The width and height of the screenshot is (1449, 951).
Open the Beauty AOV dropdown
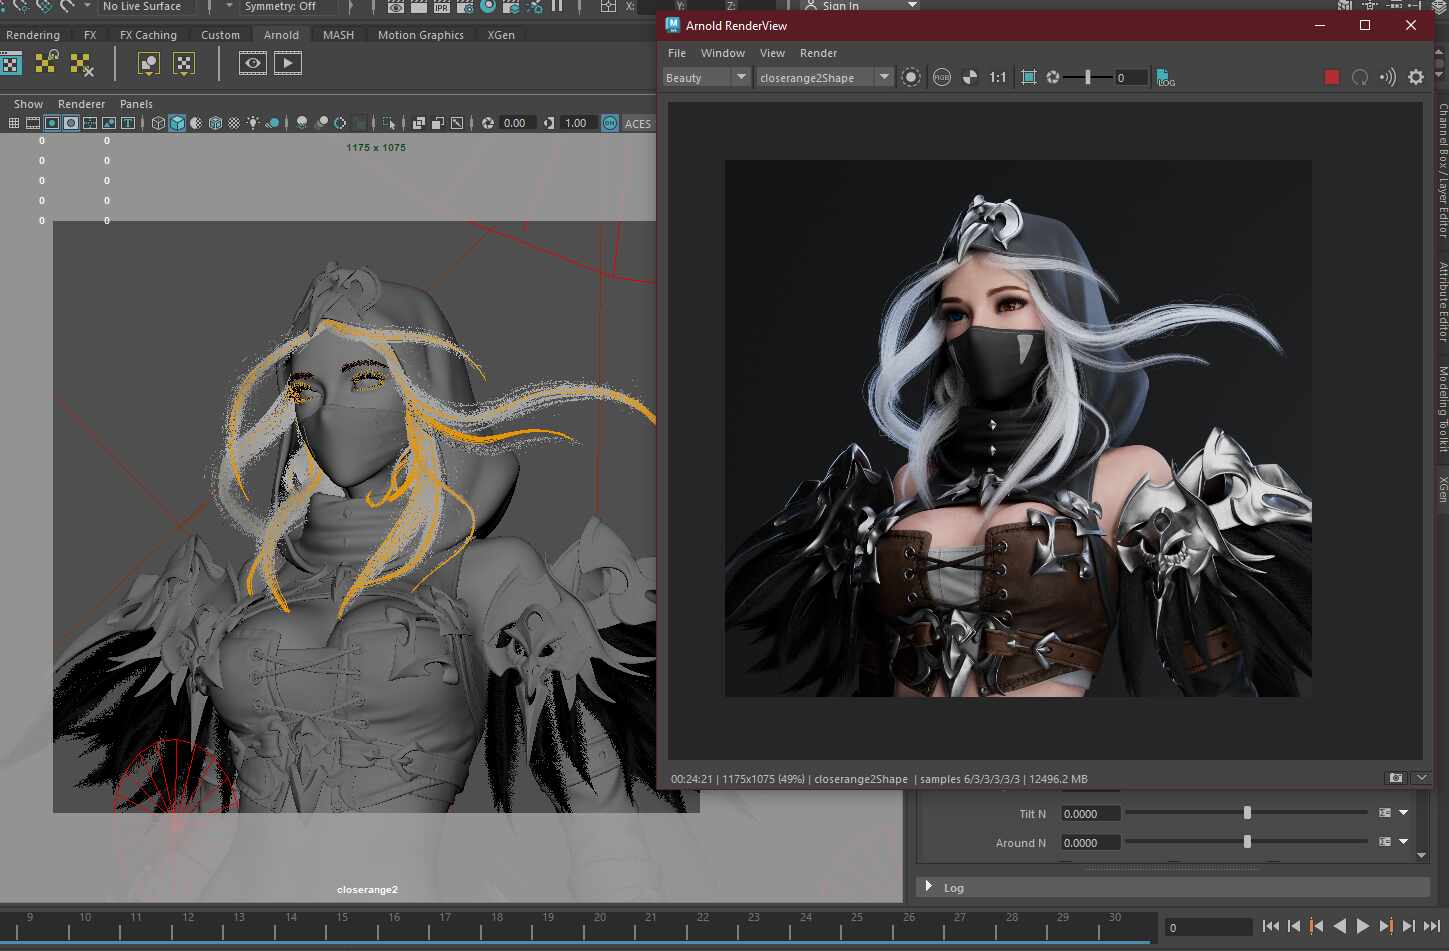[706, 77]
